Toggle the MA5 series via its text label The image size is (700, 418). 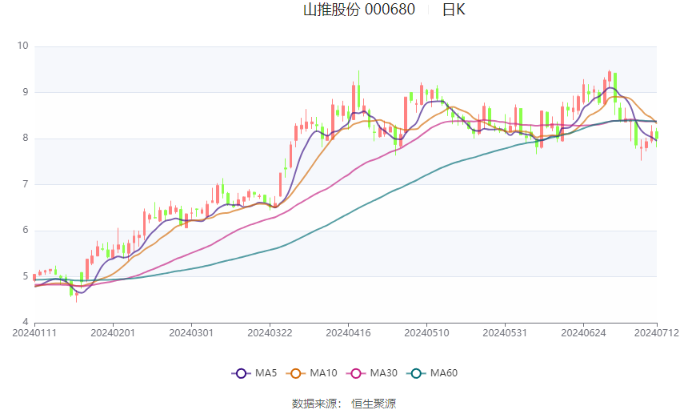[265, 373]
